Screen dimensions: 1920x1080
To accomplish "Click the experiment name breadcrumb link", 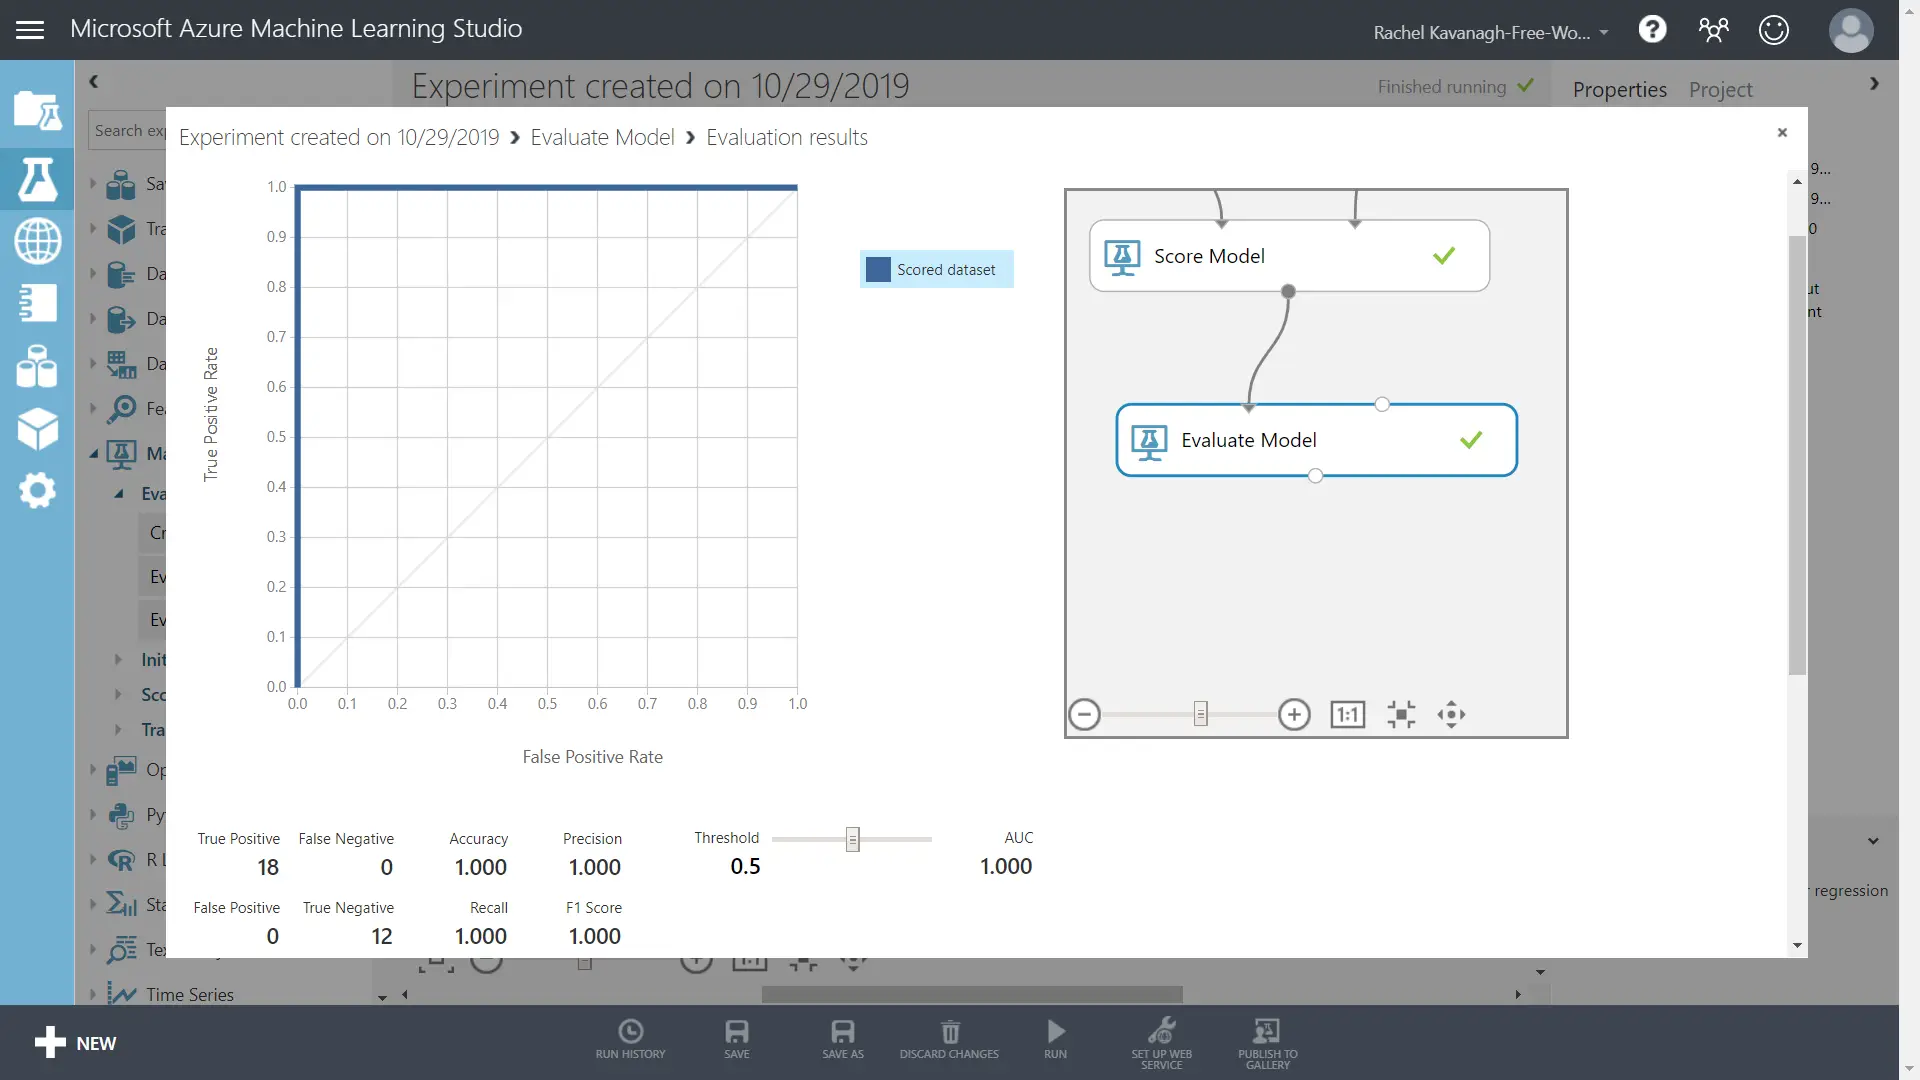I will tap(339, 137).
